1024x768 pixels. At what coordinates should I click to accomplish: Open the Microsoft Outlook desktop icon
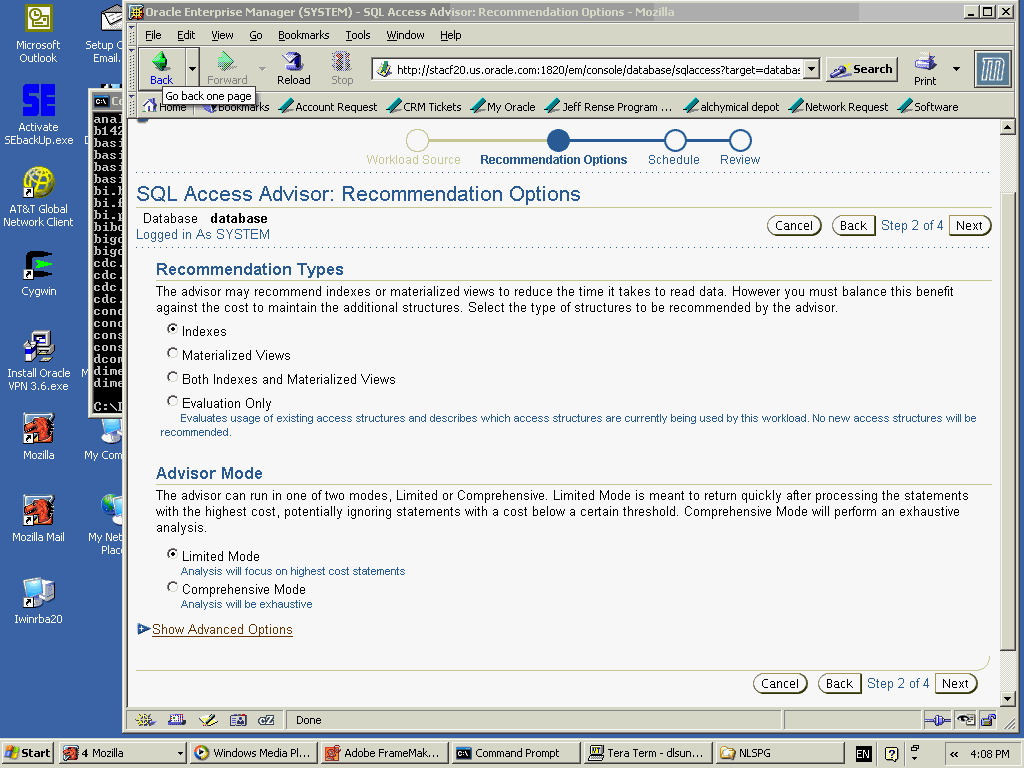coord(38,20)
